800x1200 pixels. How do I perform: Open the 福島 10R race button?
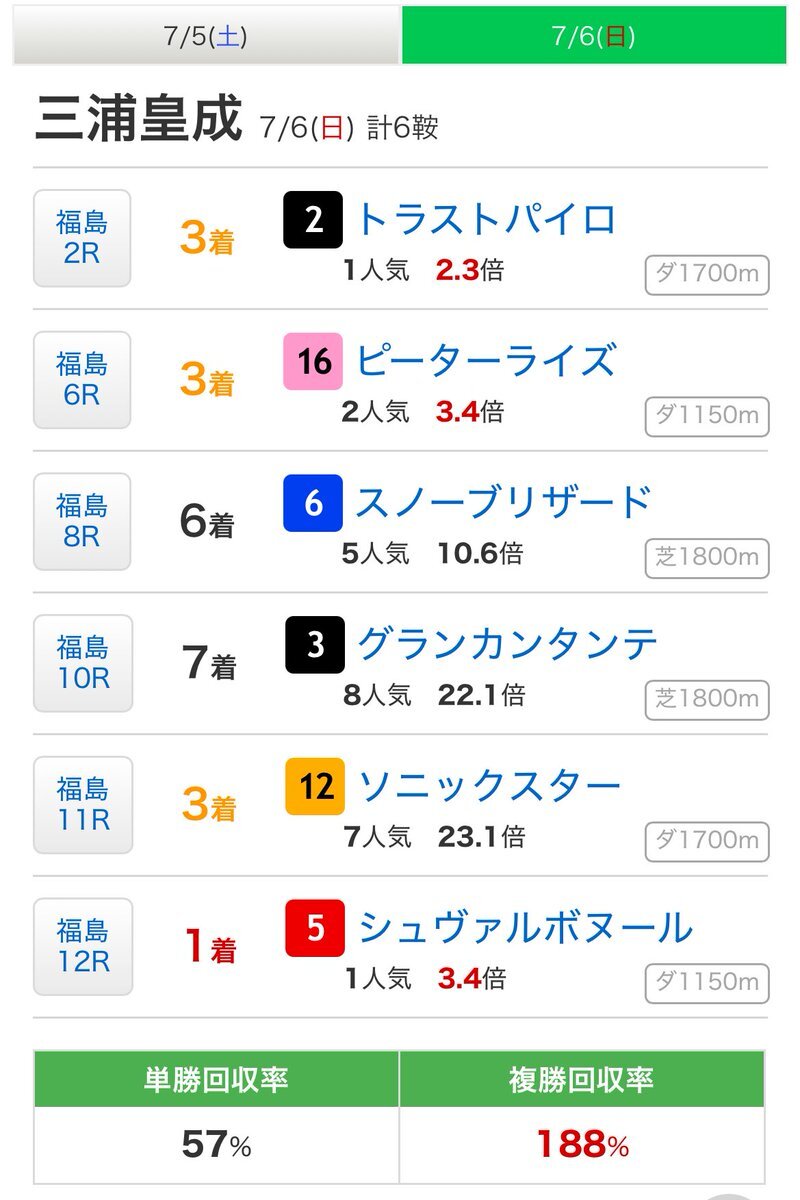pyautogui.click(x=82, y=663)
